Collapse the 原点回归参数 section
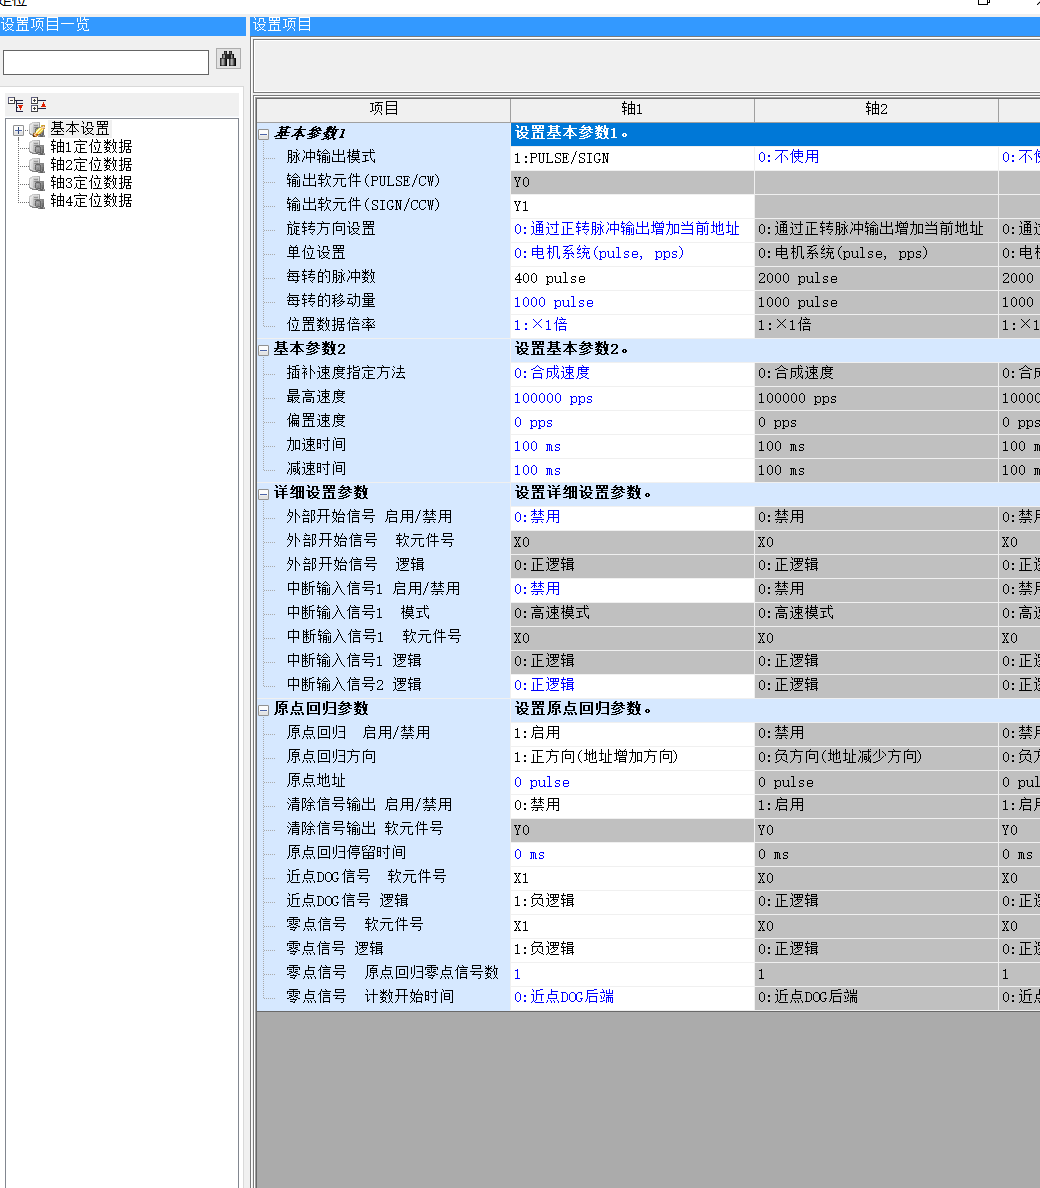 (x=264, y=710)
